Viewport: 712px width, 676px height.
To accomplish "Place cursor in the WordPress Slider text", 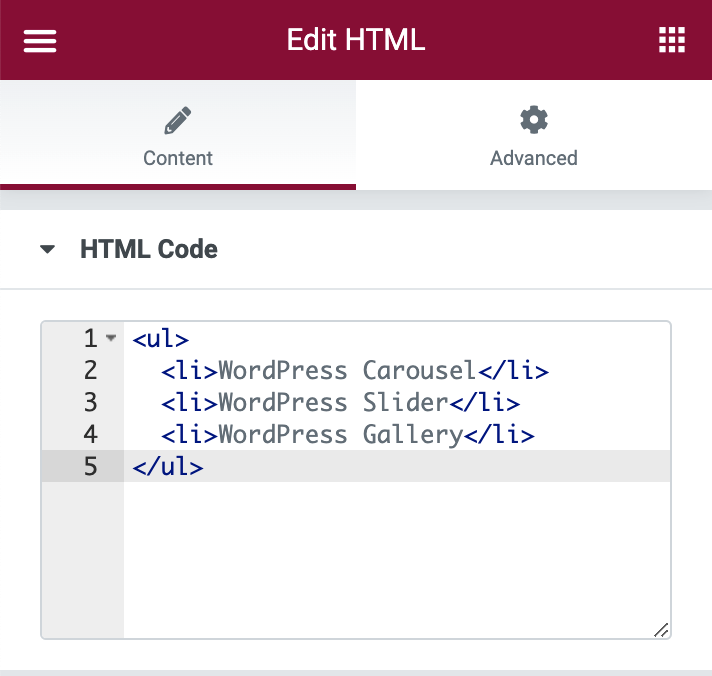I will 333,403.
